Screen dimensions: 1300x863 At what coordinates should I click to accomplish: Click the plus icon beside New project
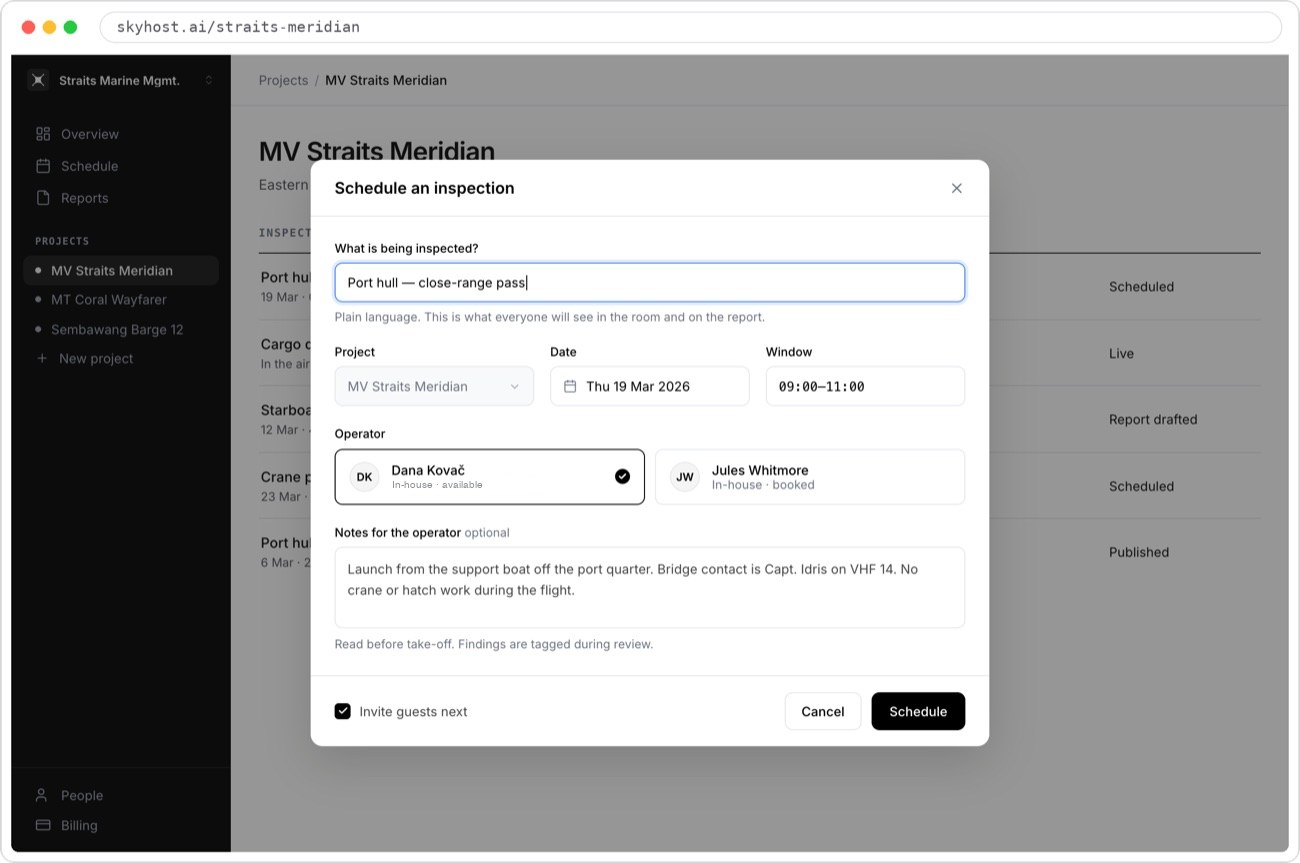point(42,358)
